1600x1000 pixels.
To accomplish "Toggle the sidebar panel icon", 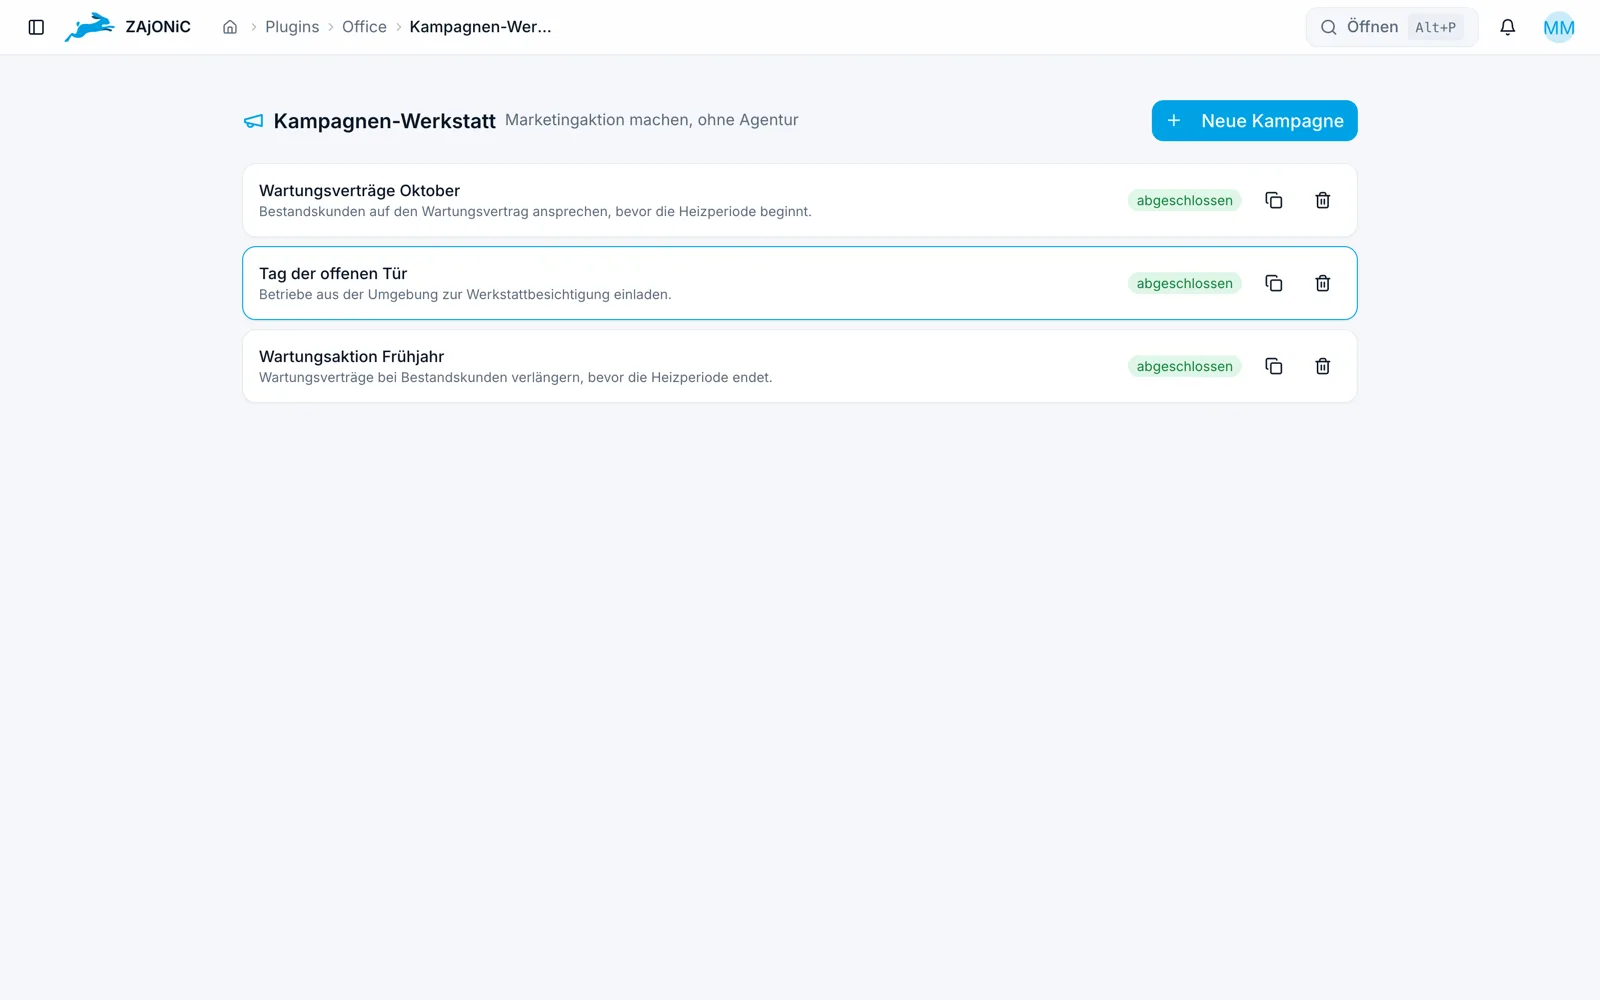I will [36, 27].
